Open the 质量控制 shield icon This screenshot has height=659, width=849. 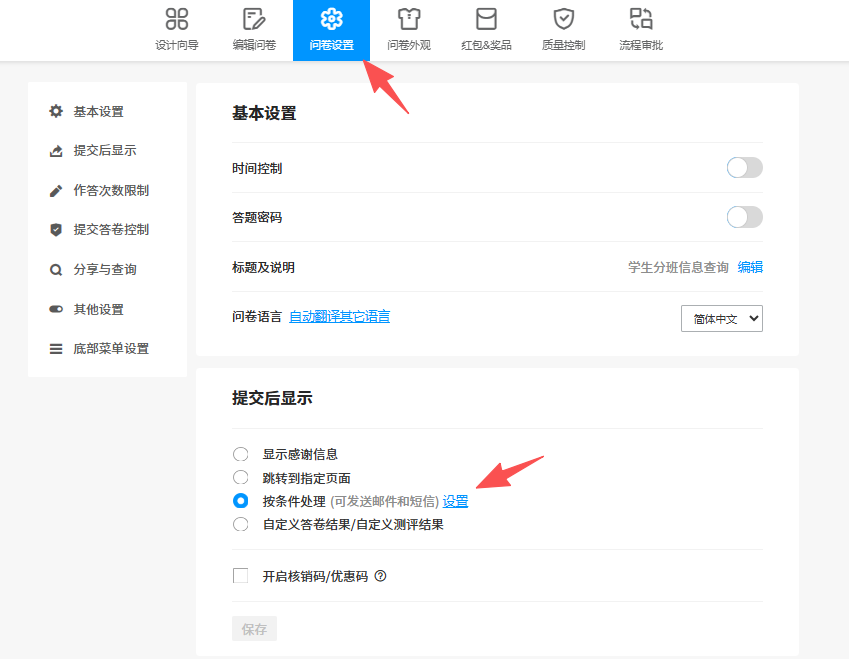click(564, 19)
